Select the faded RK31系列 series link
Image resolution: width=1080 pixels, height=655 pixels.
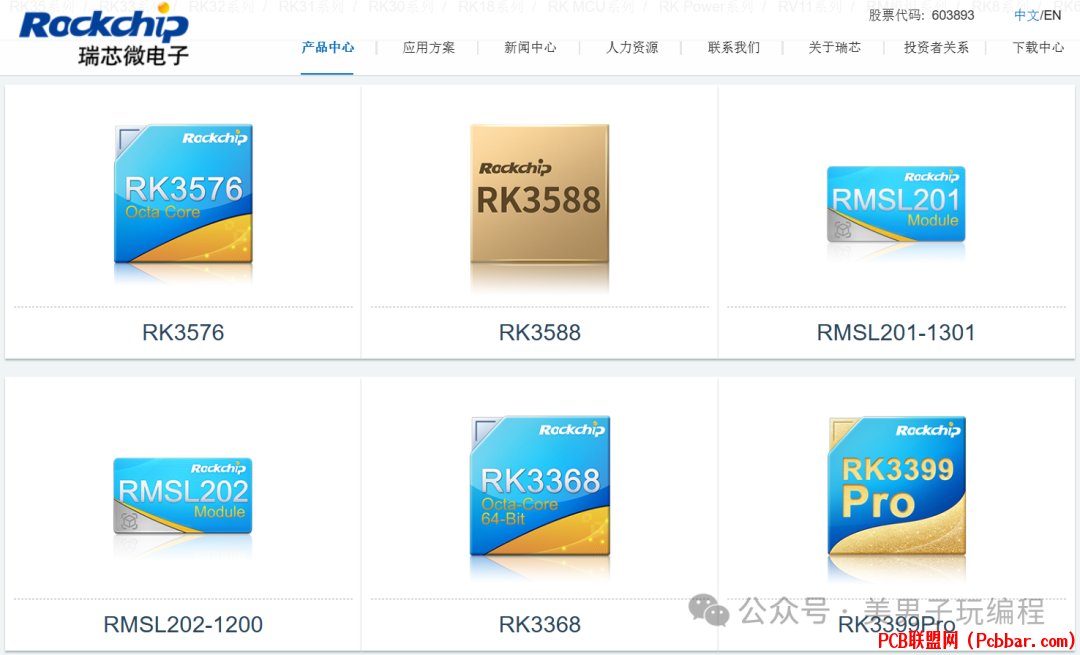[x=311, y=8]
